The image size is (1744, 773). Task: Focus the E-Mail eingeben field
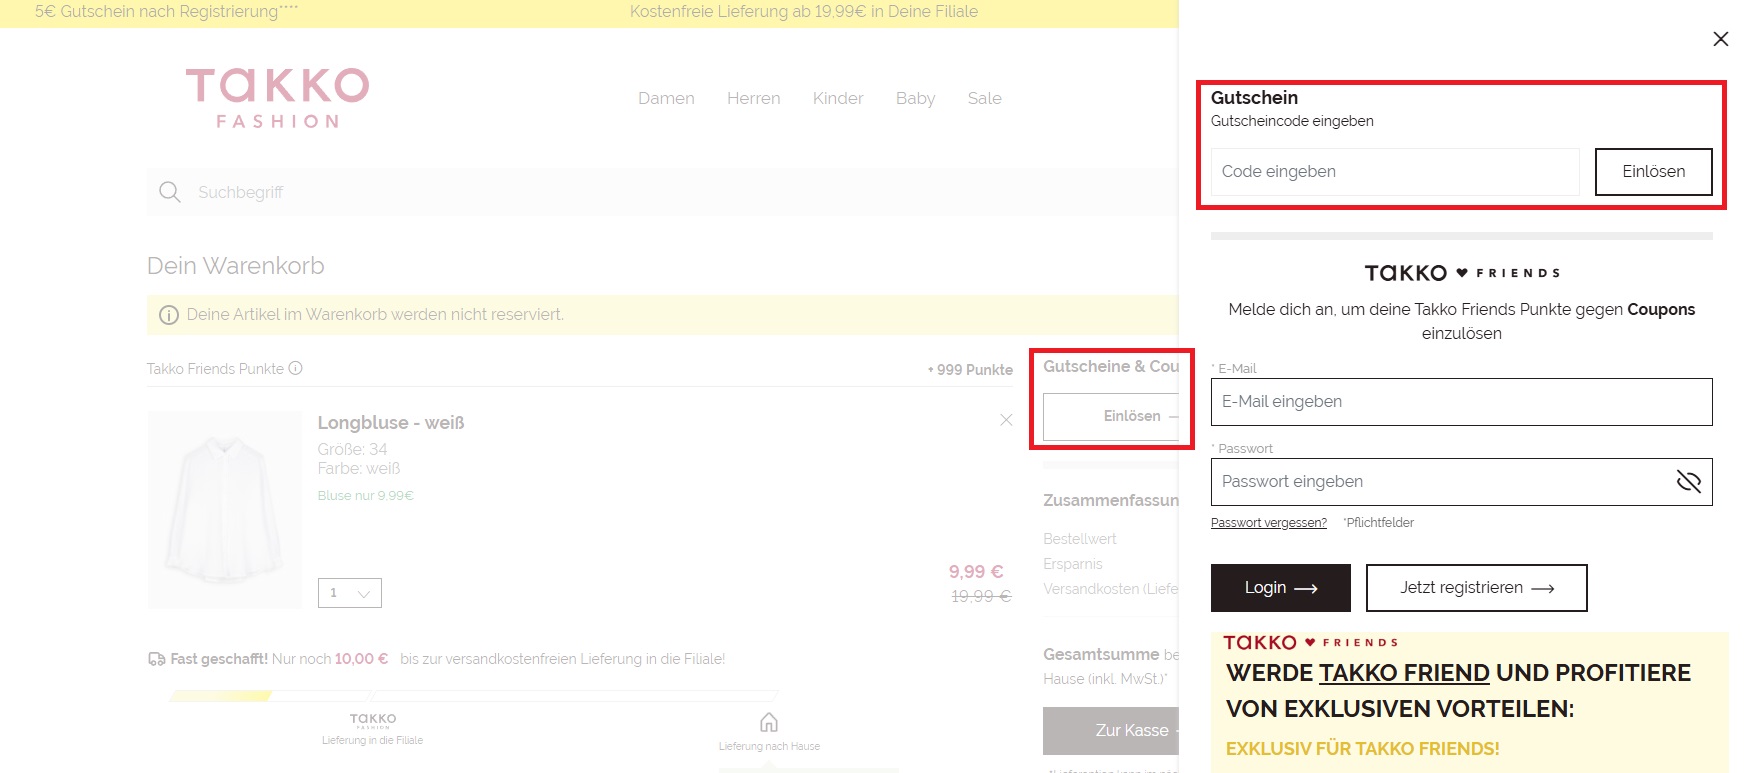(x=1462, y=402)
